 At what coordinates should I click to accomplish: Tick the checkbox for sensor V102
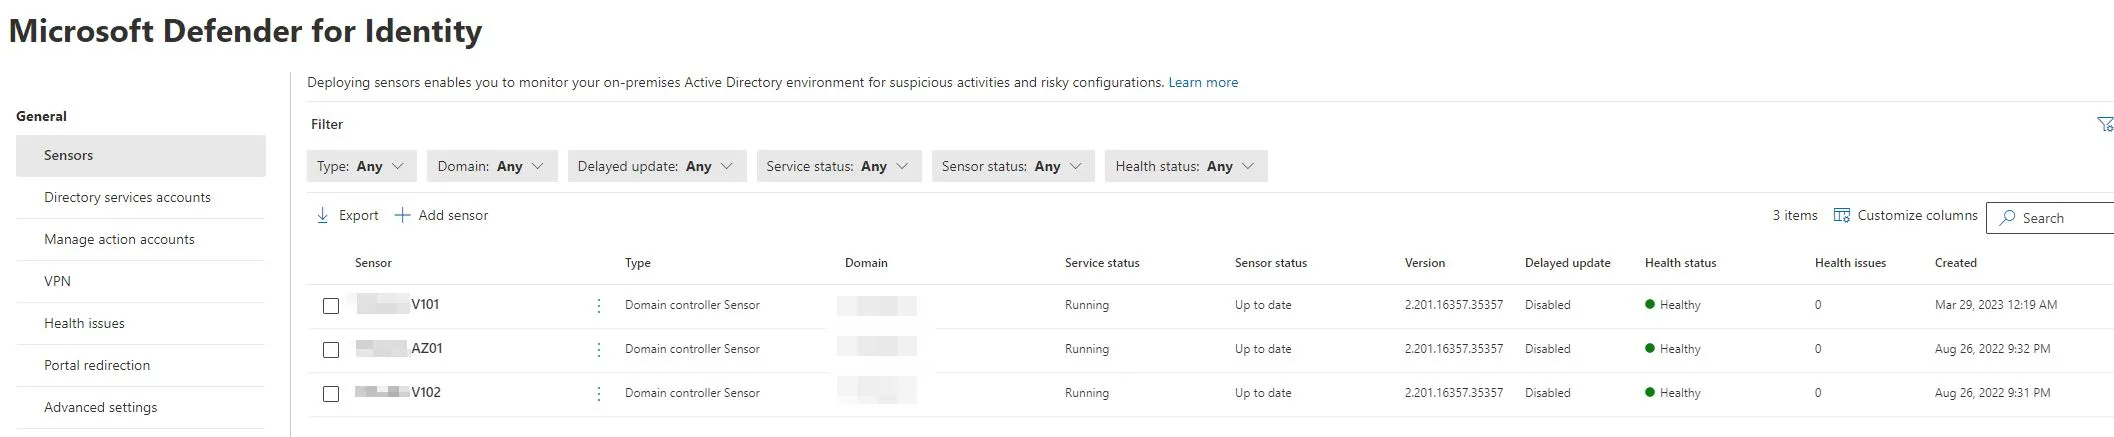pos(331,394)
